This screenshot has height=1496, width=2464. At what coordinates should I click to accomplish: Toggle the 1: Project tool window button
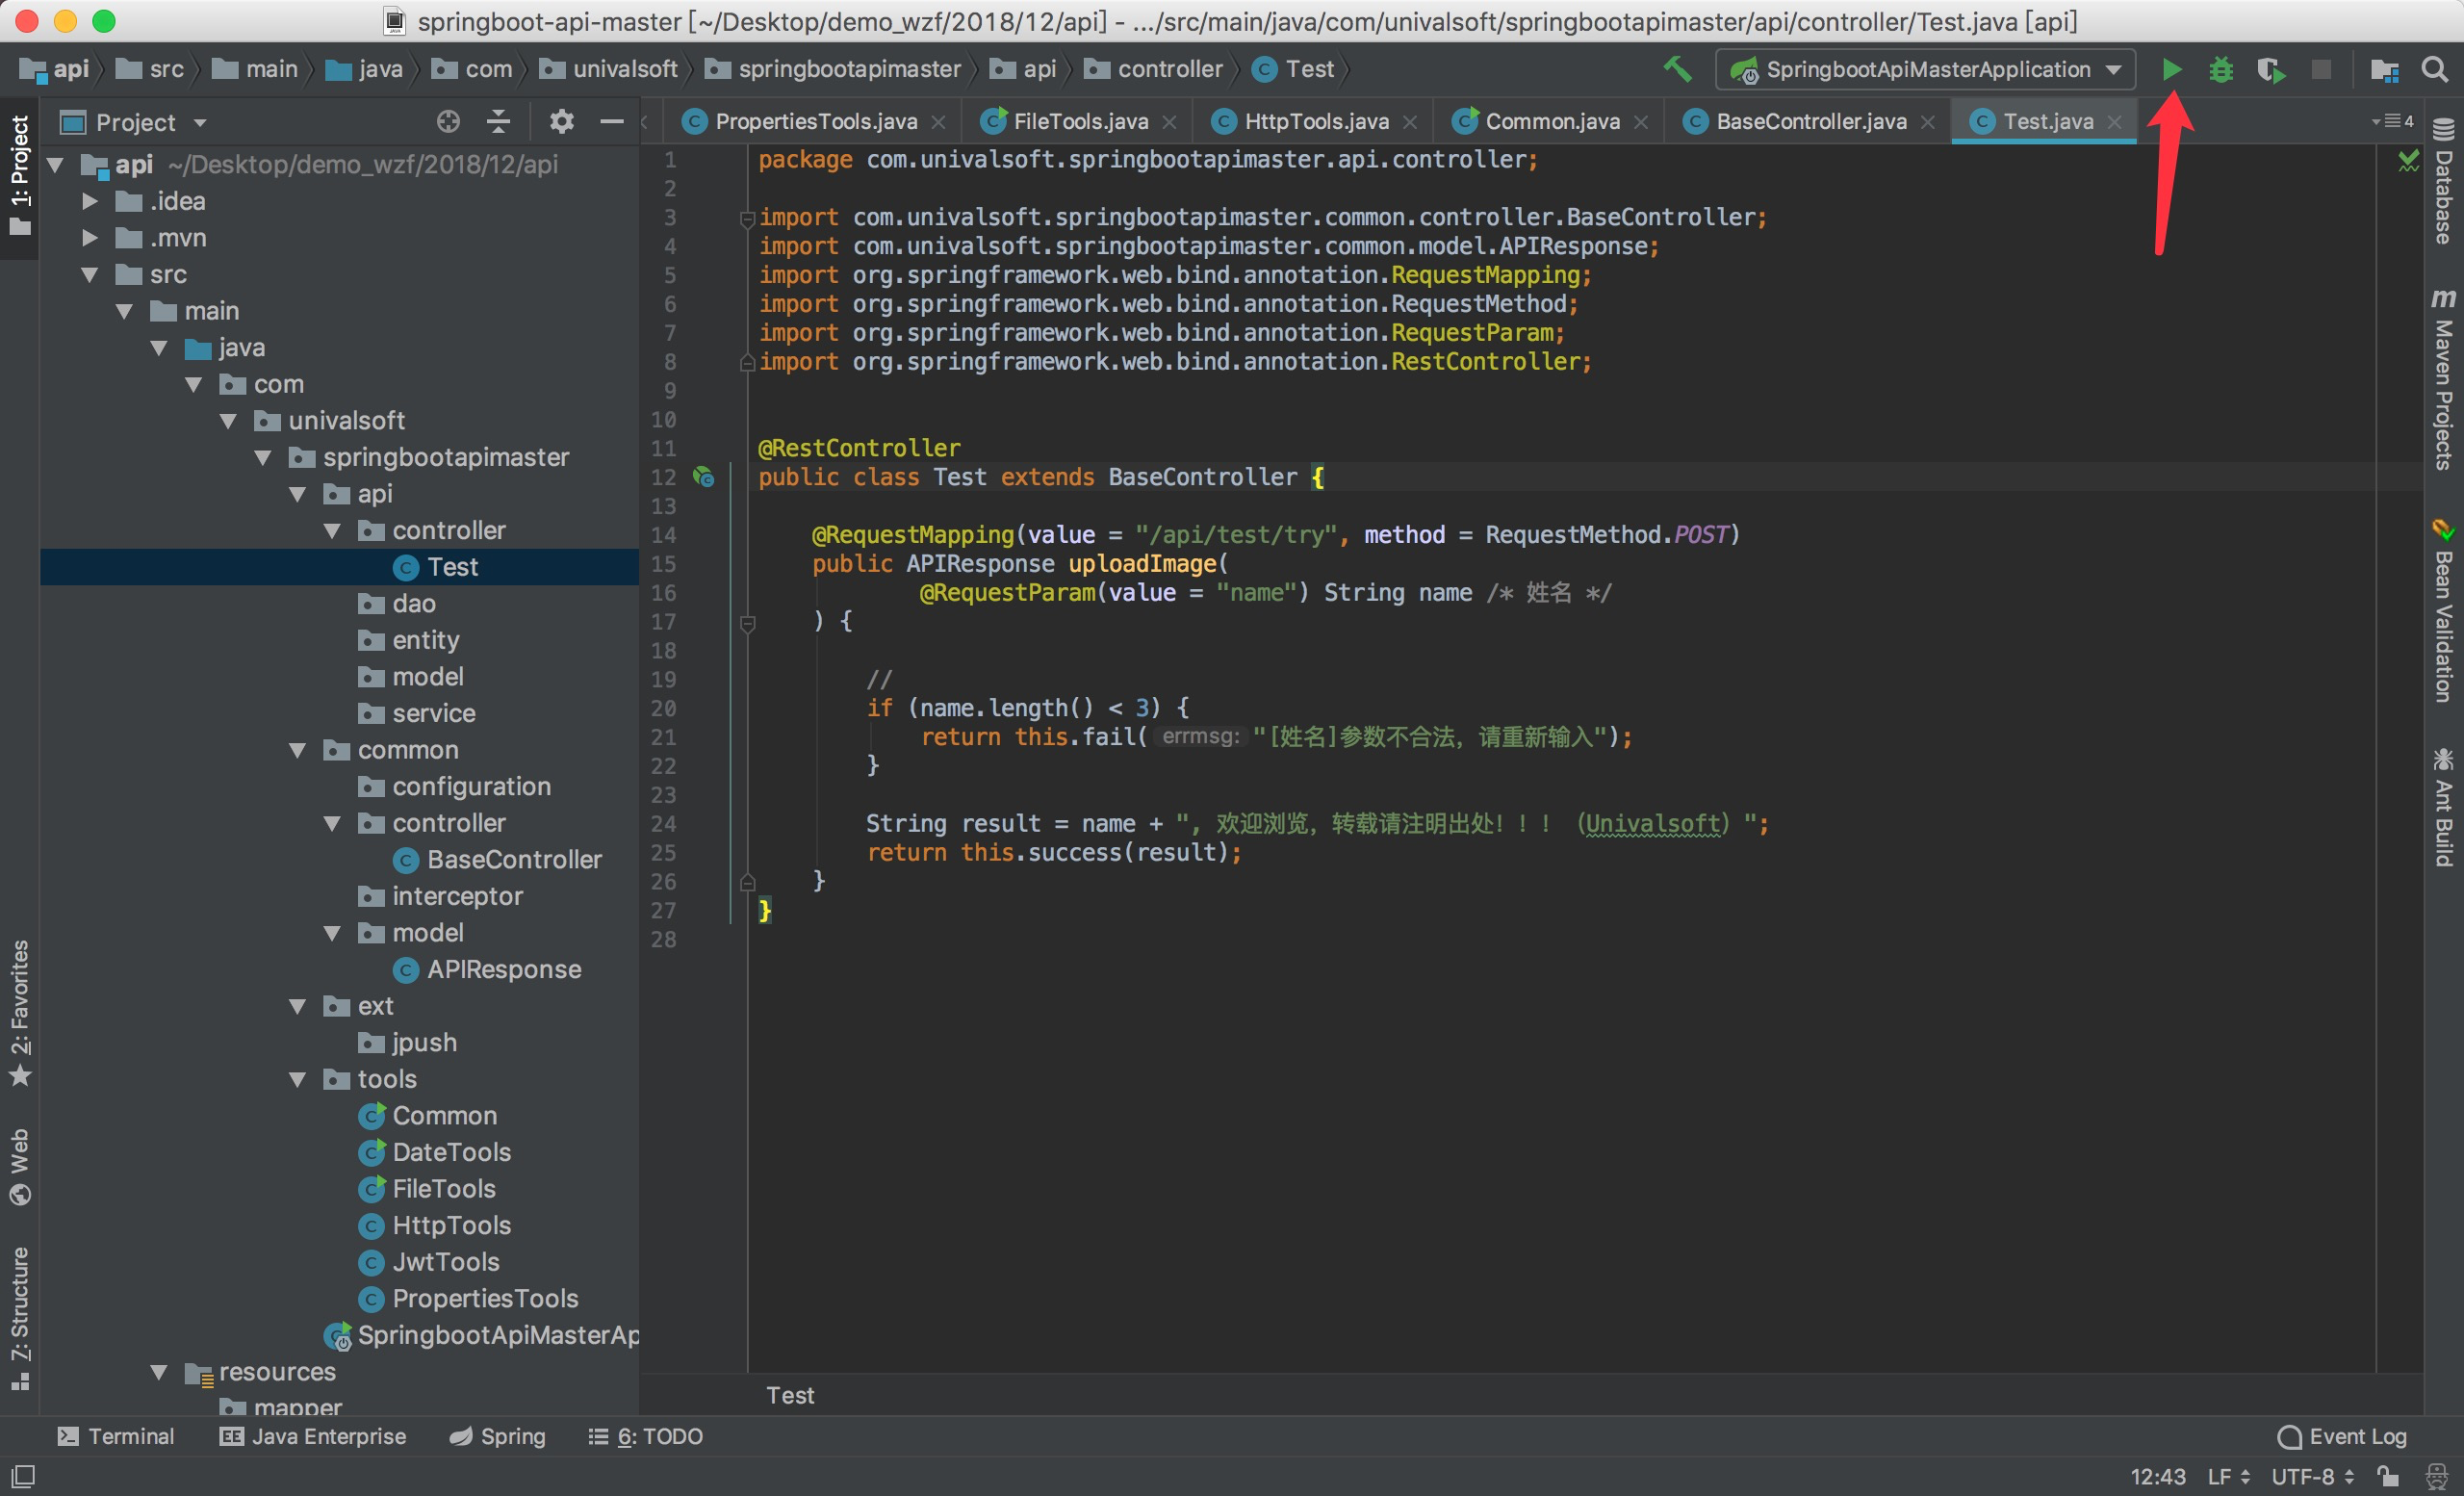click(x=20, y=176)
